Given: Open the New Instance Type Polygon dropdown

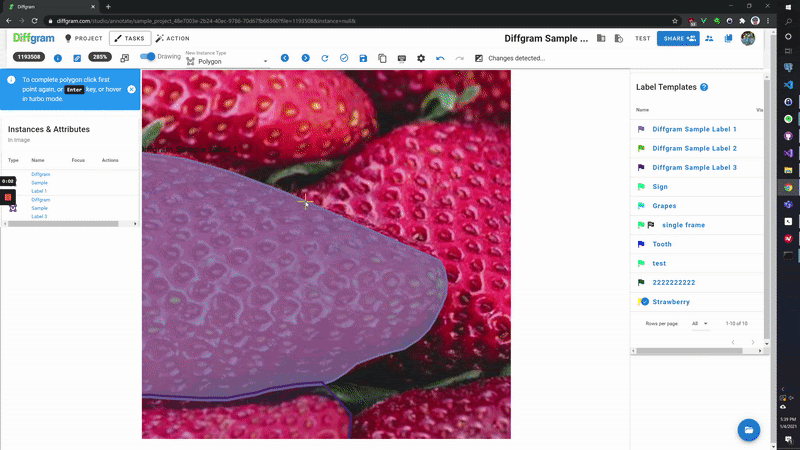Looking at the screenshot, I should coord(227,61).
